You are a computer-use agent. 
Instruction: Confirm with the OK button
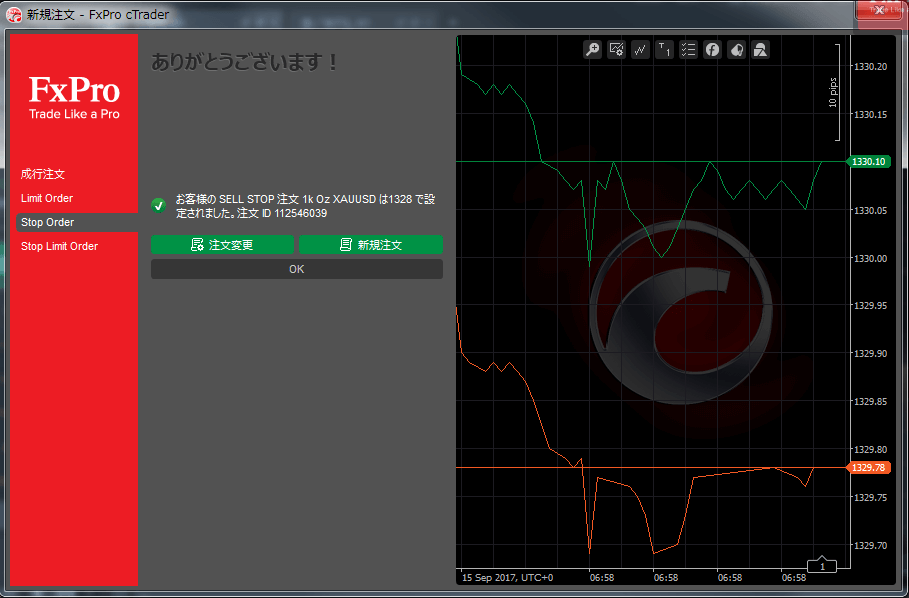point(297,269)
